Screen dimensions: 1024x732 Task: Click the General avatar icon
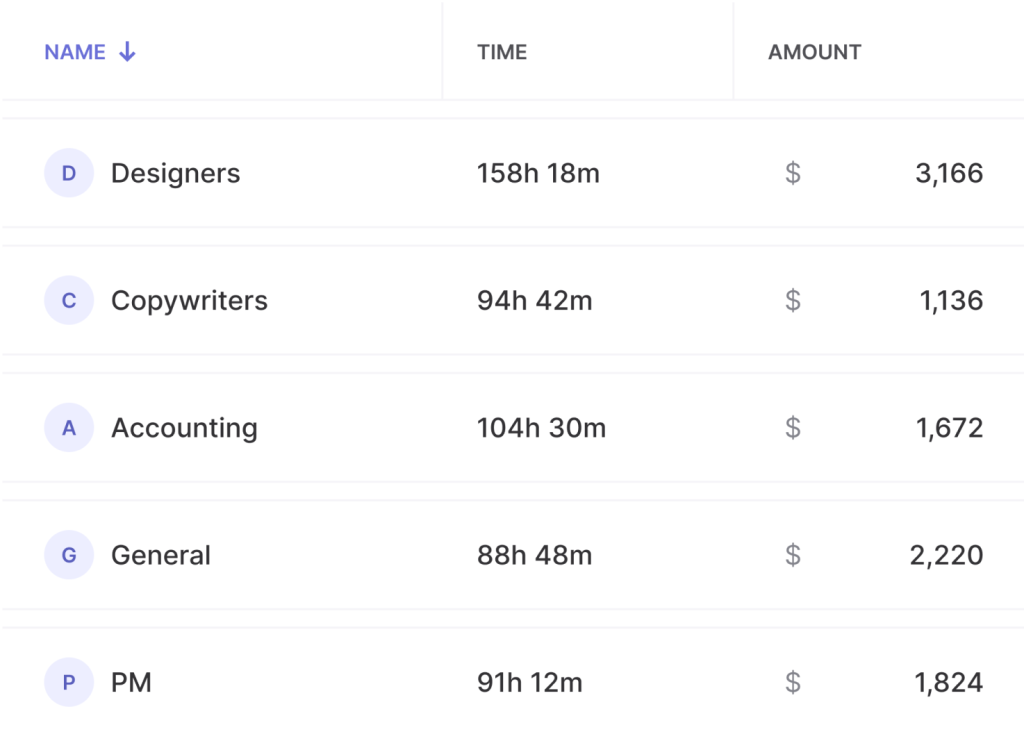pyautogui.click(x=69, y=555)
